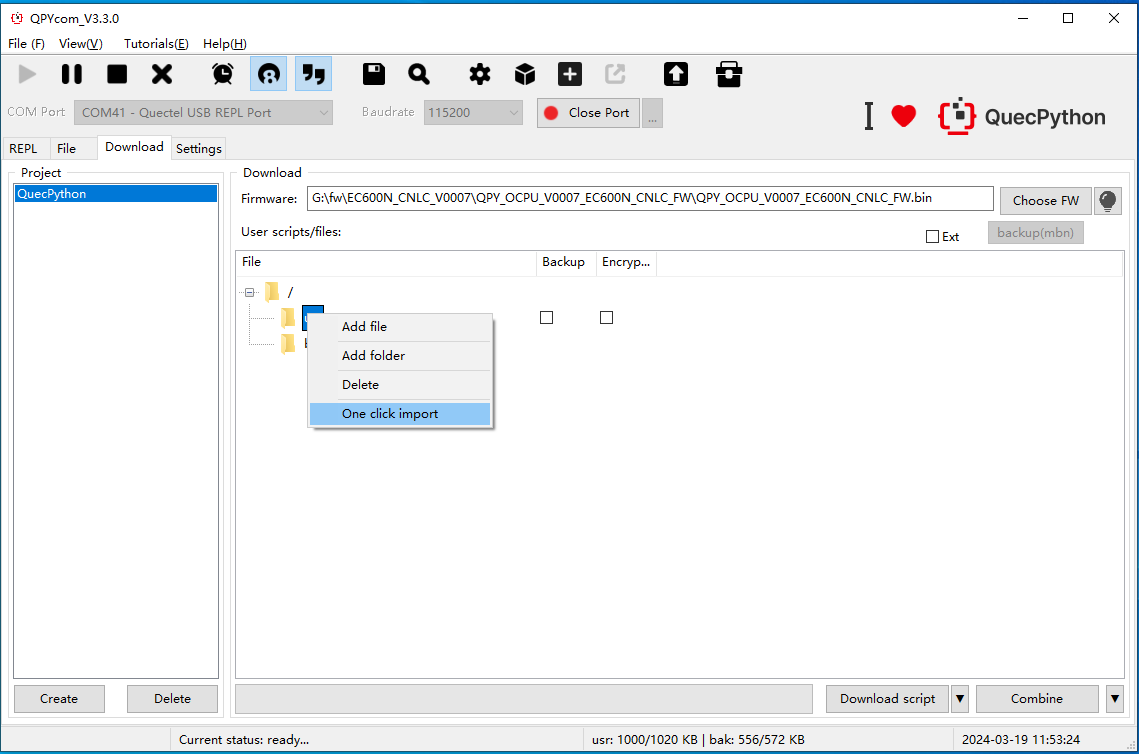Viewport: 1139px width, 754px height.
Task: Toggle the quotation marks toolbar icon
Action: (313, 74)
